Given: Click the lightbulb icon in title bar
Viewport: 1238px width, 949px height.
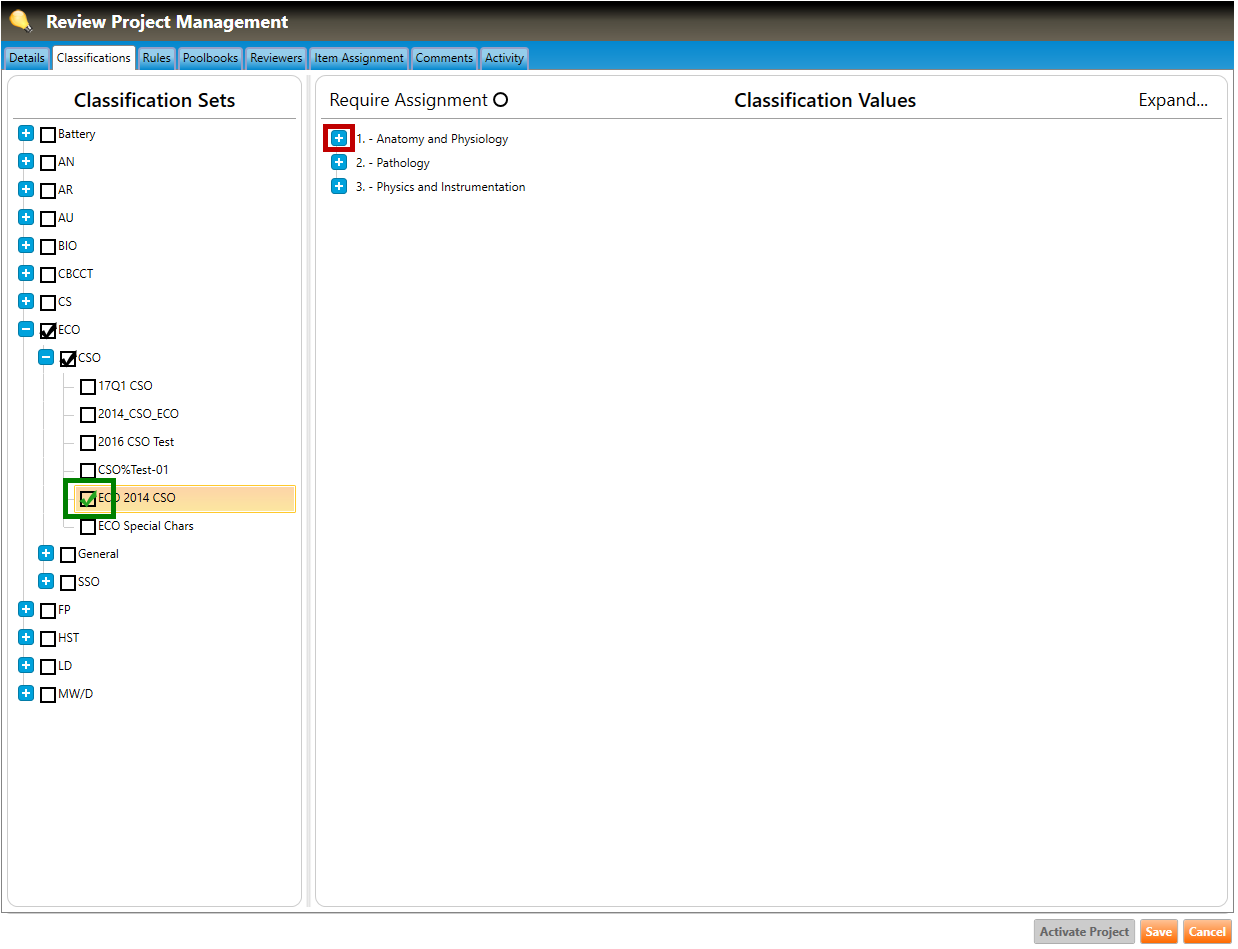Looking at the screenshot, I should pos(20,21).
